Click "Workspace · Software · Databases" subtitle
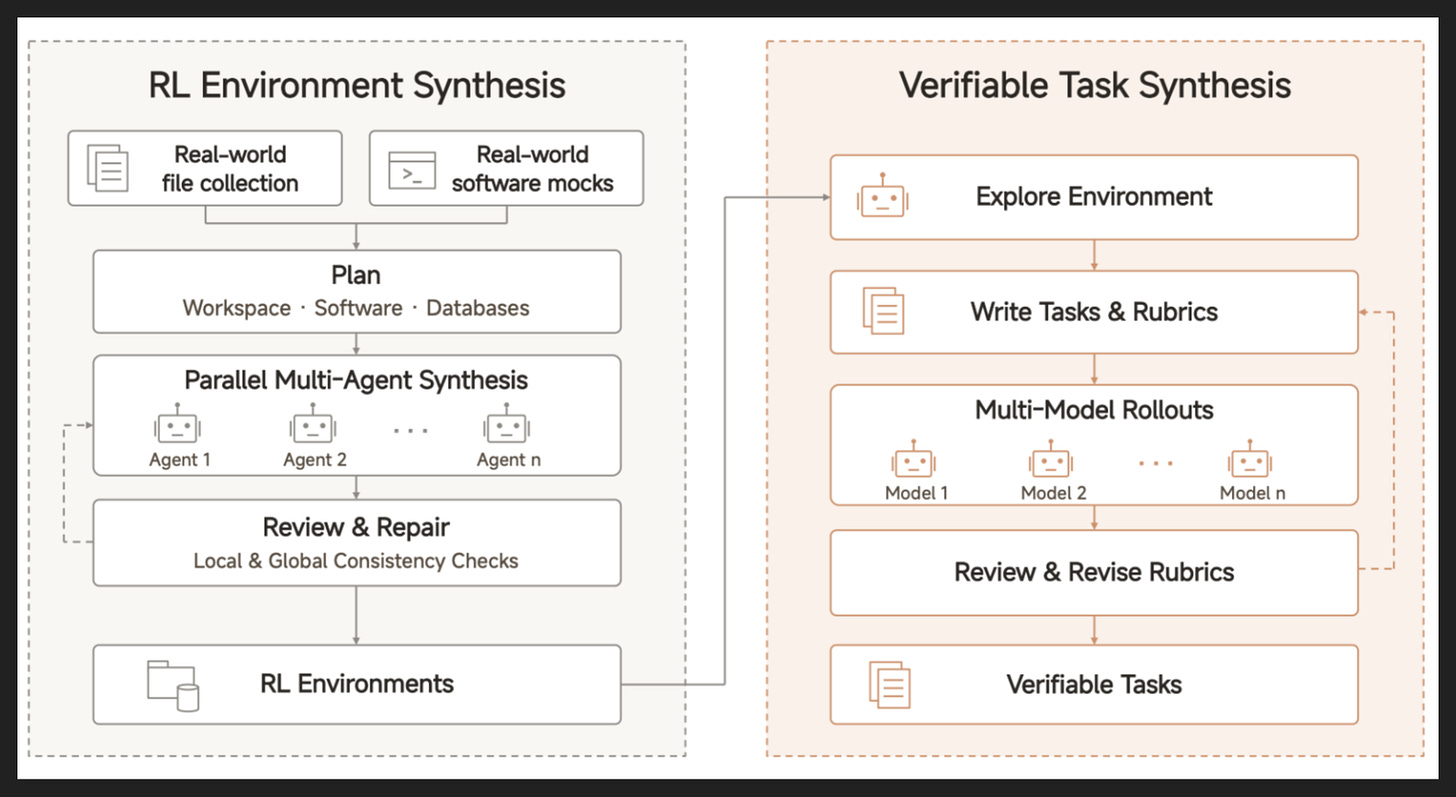This screenshot has height=797, width=1456. click(x=356, y=308)
